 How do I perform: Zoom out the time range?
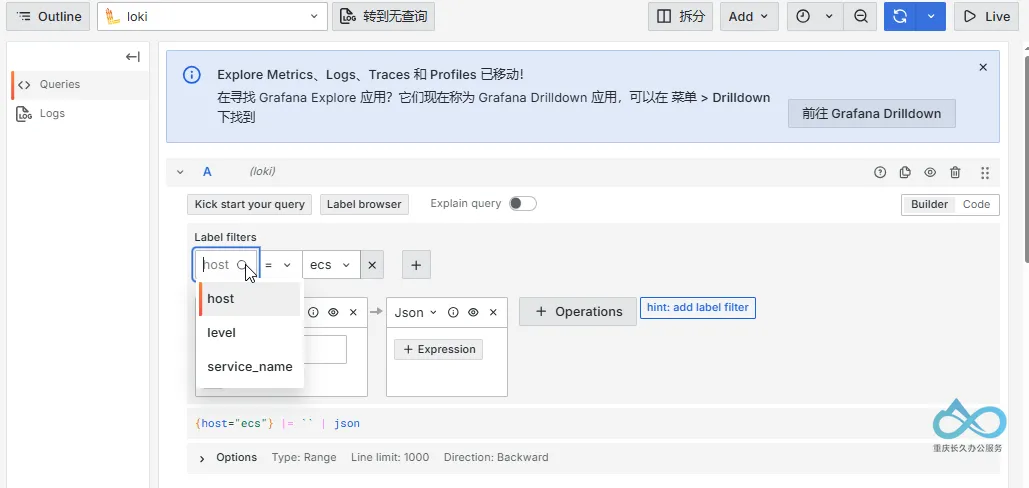pos(860,16)
